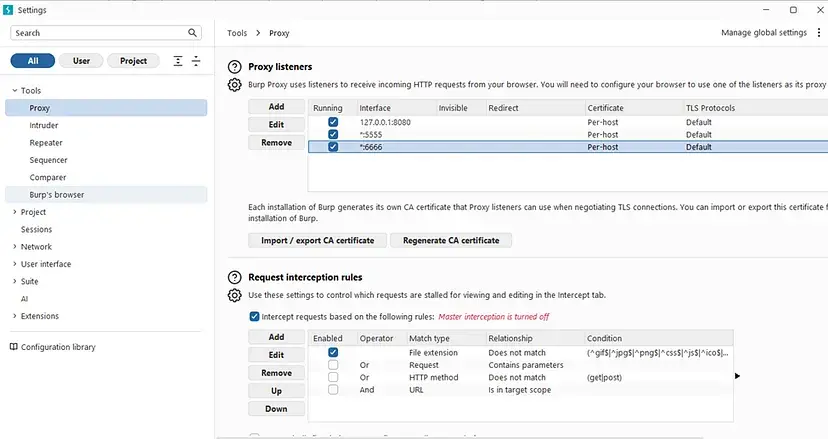
Task: Open the Manage global settings three-dot menu
Action: pyautogui.click(x=818, y=33)
